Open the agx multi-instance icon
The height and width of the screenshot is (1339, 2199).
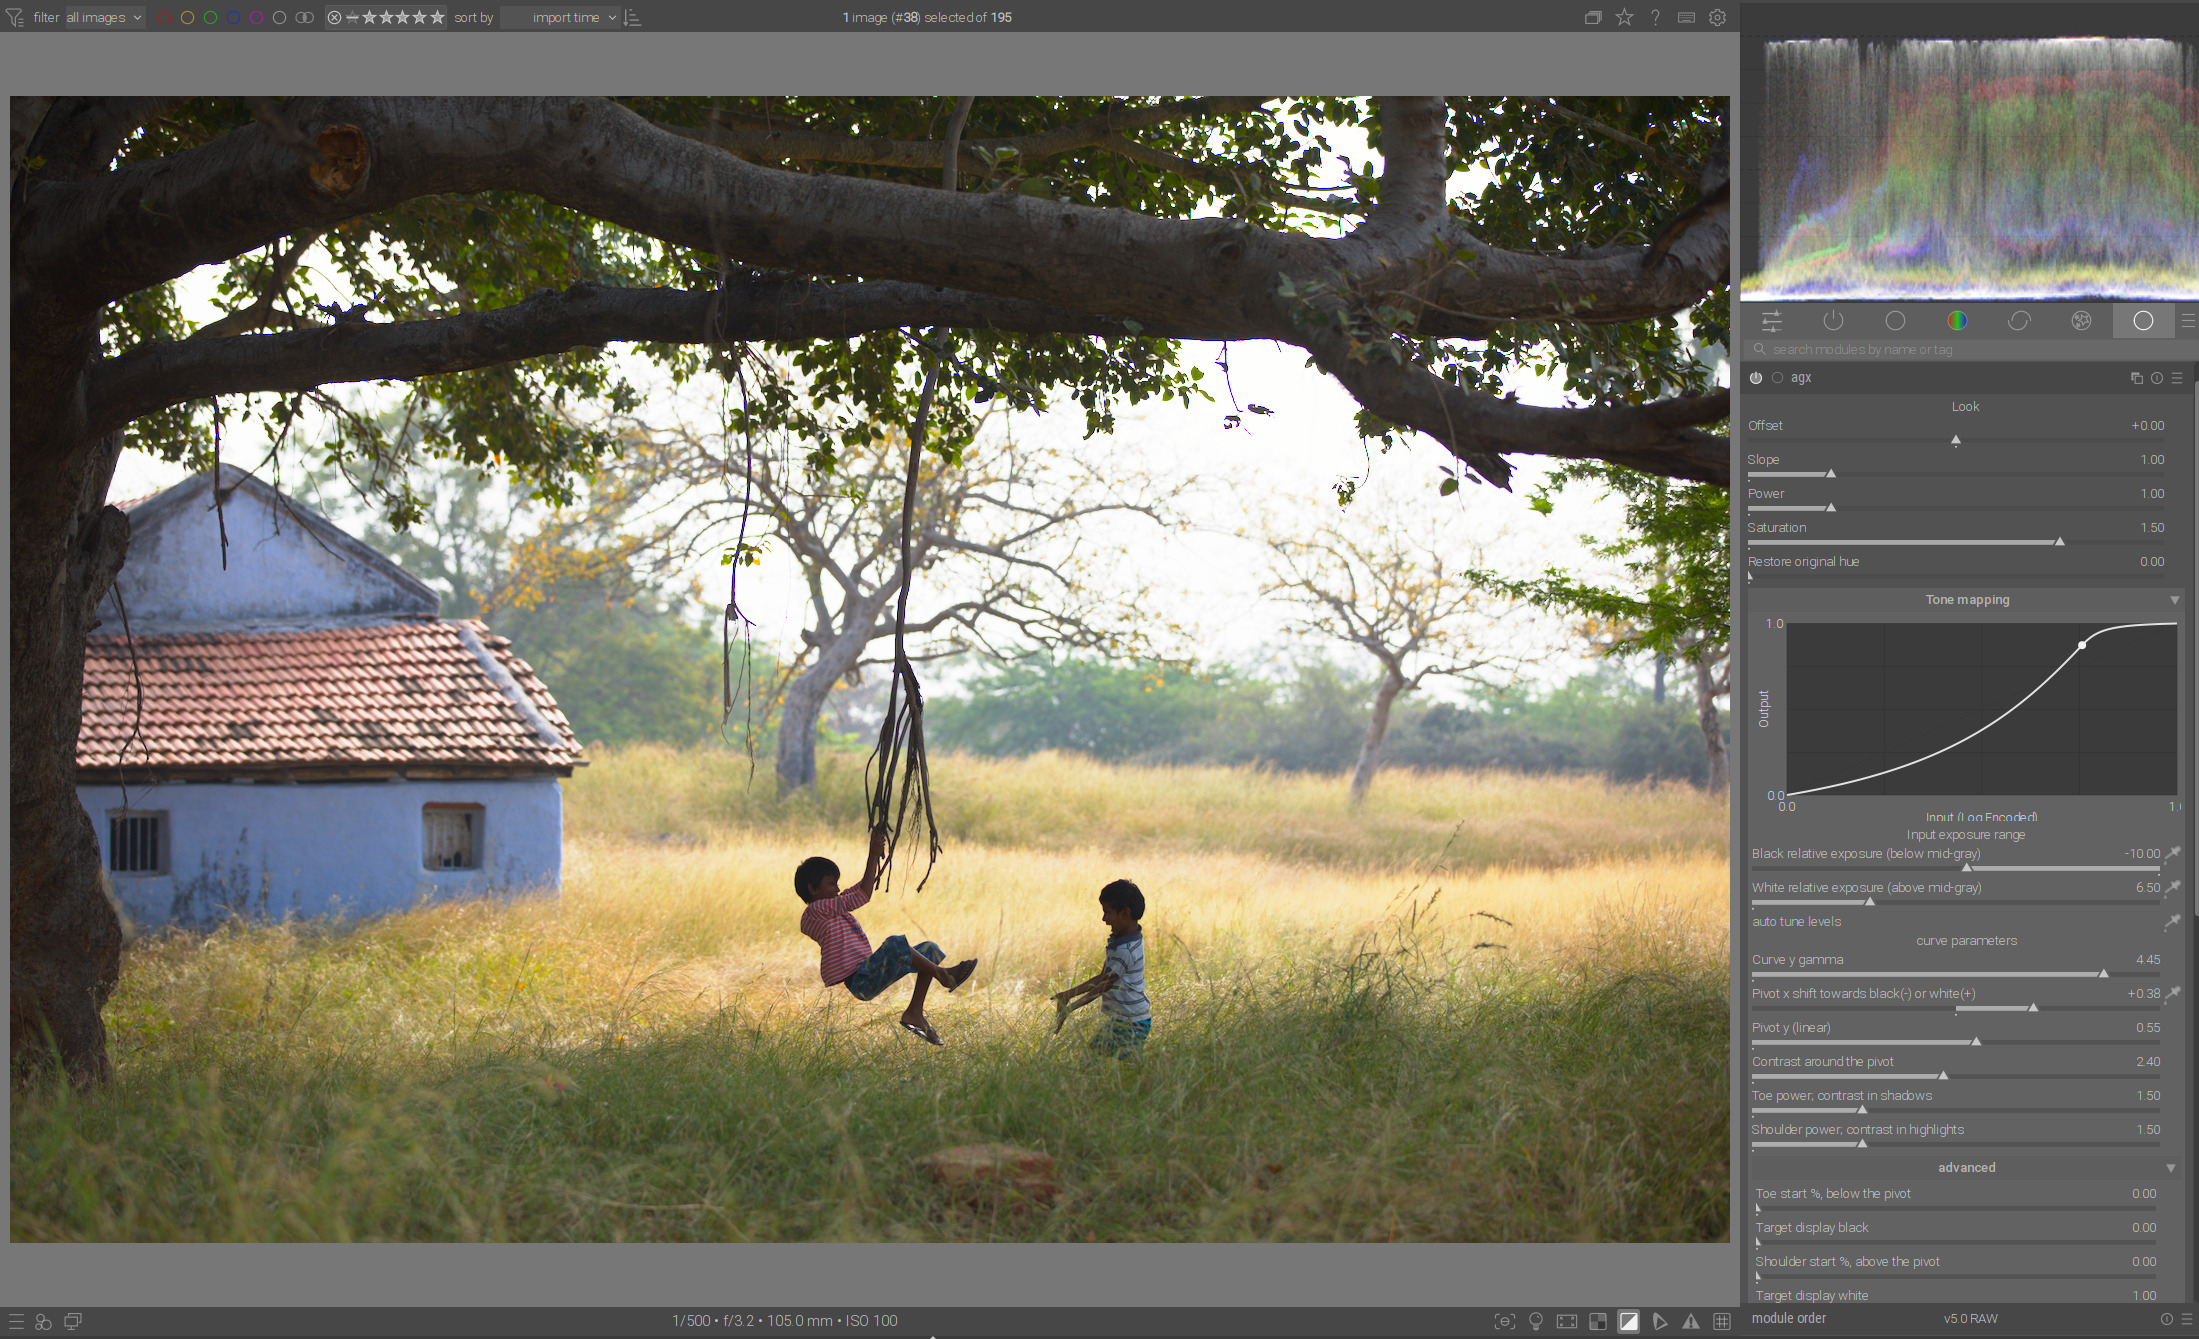[2137, 378]
